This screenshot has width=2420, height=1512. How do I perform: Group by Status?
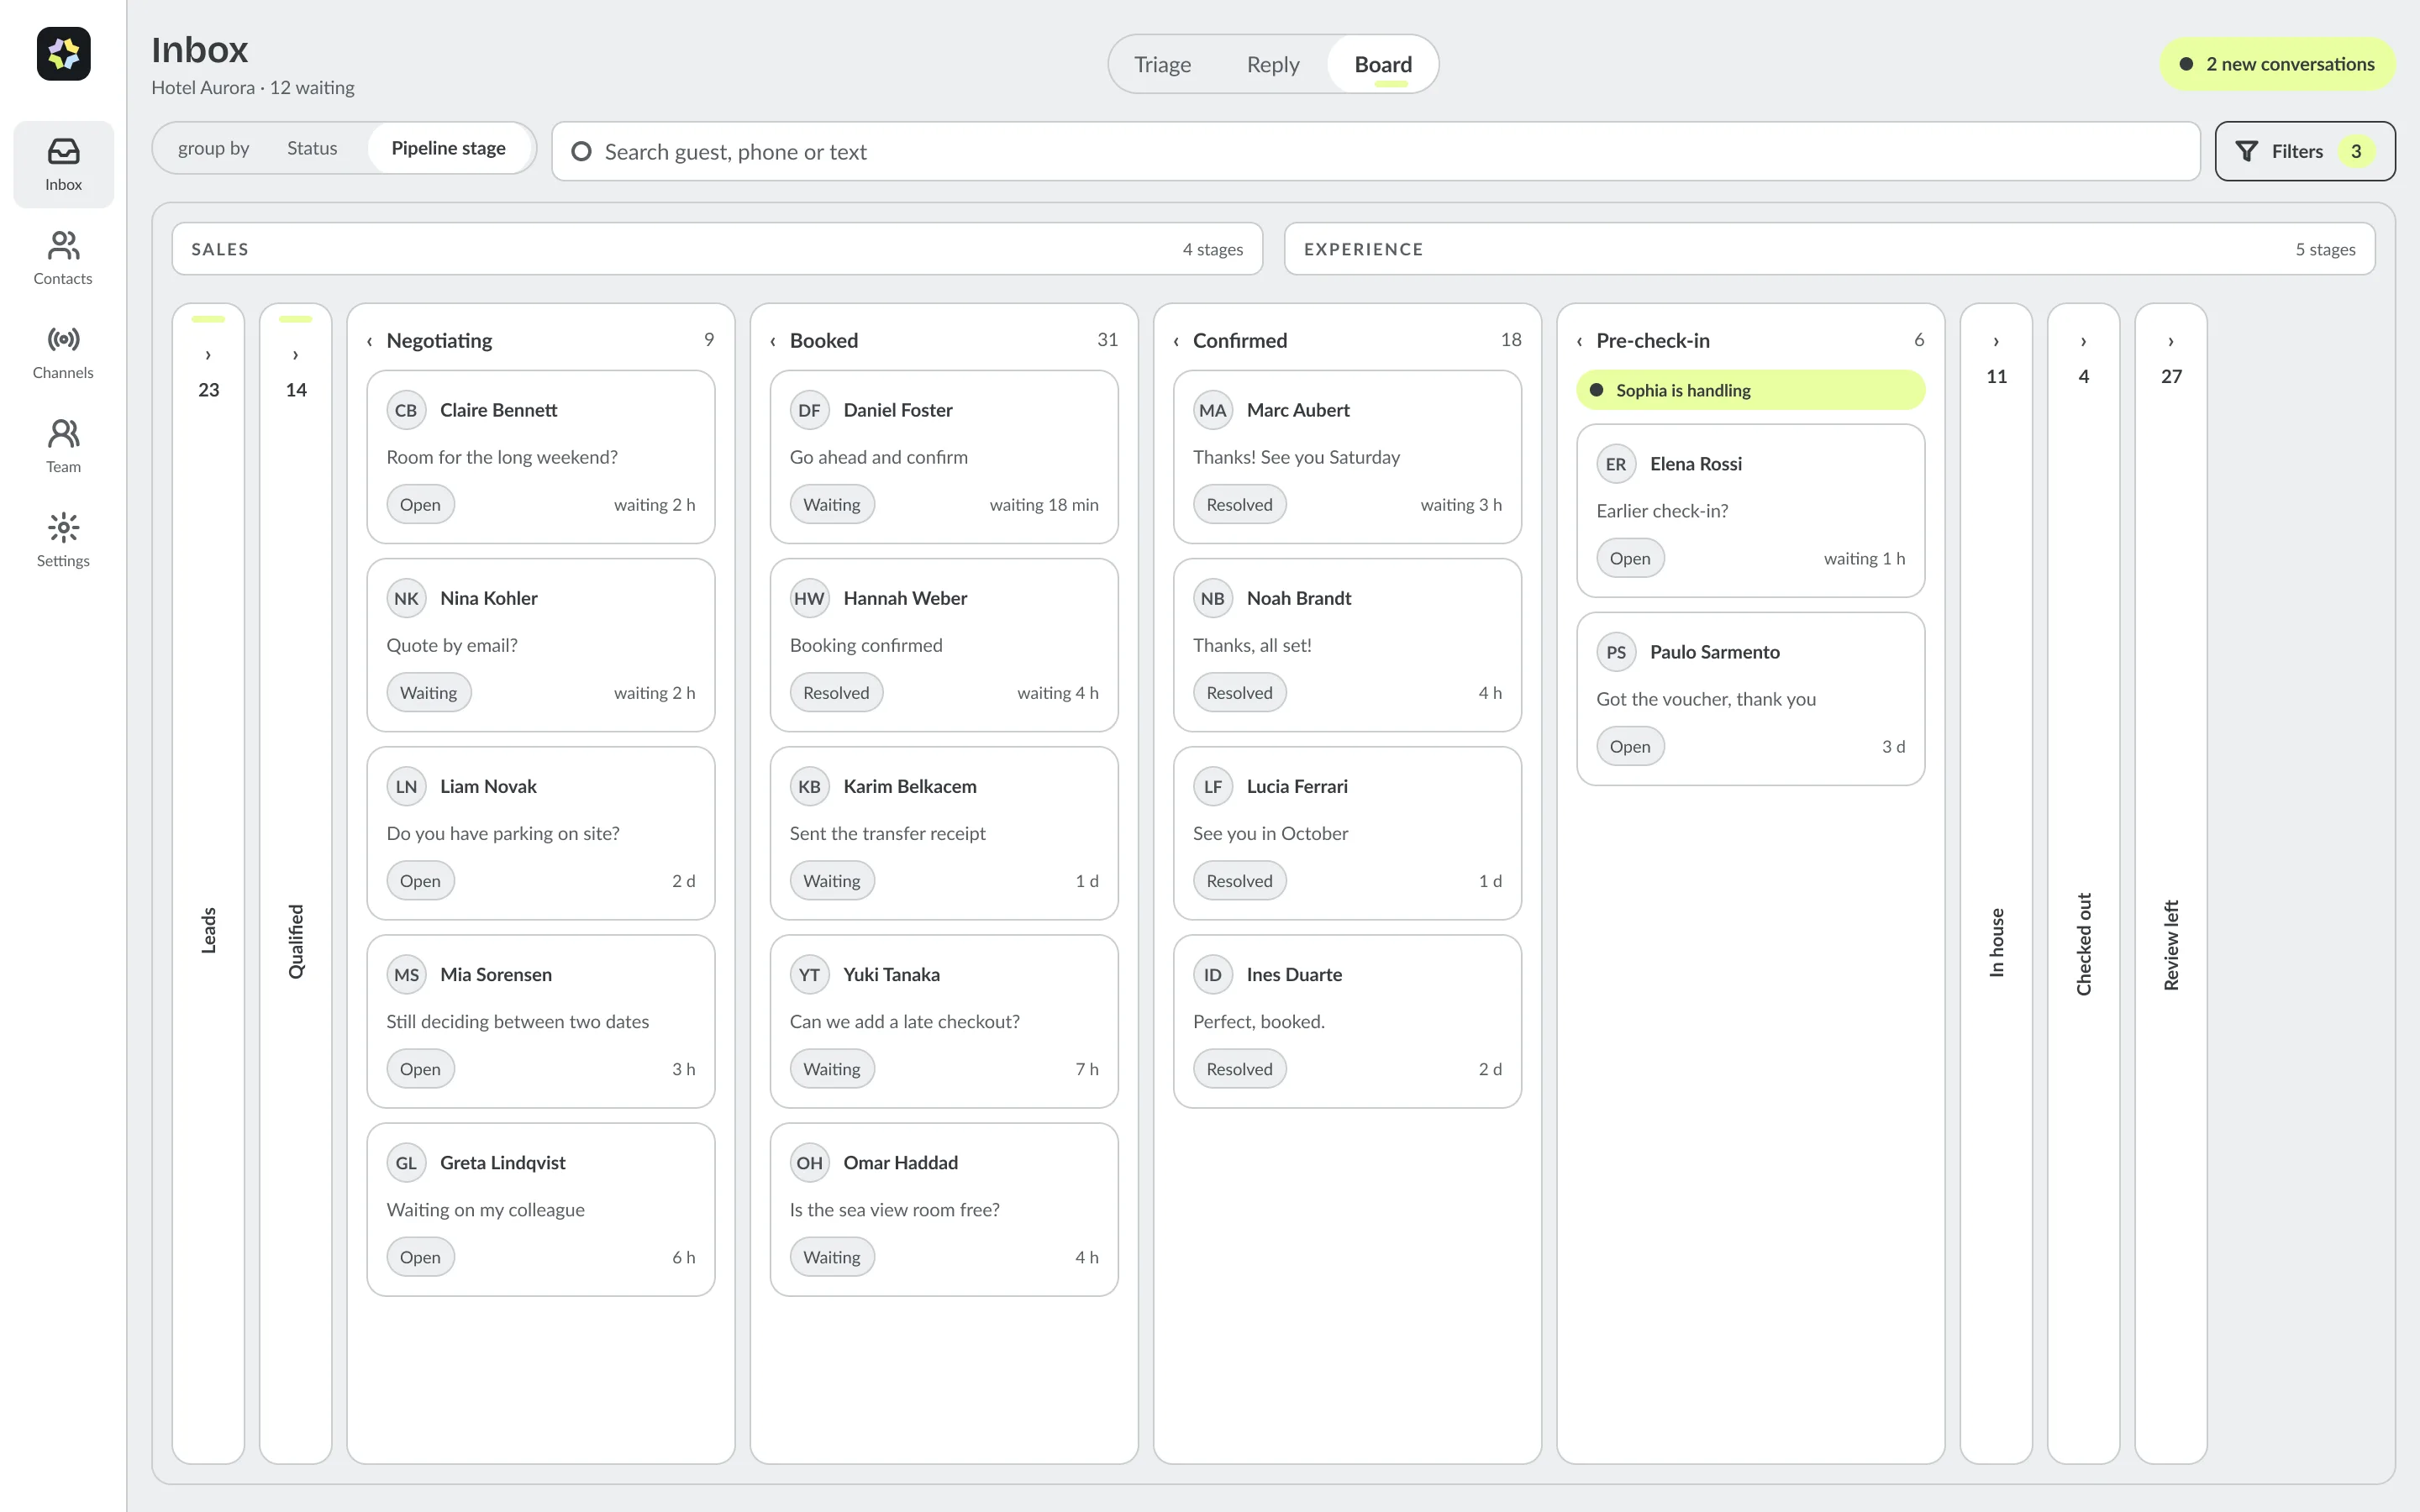click(312, 148)
